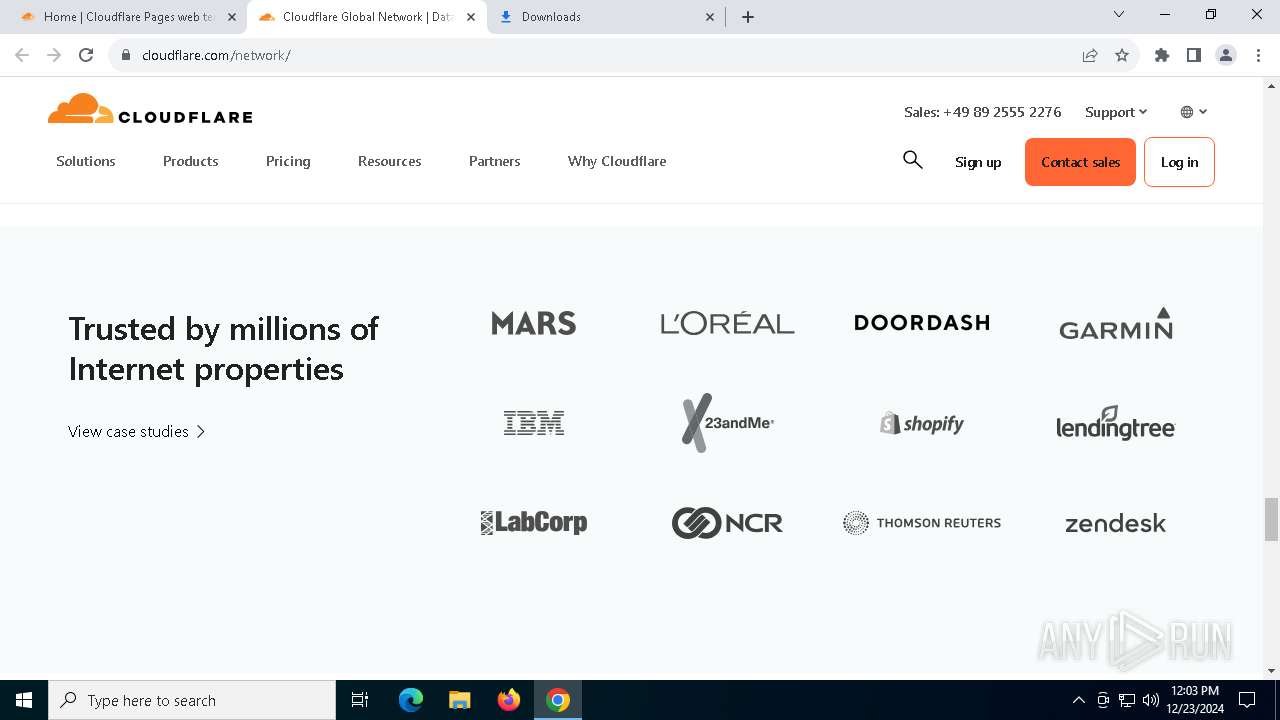Click the Sign up link

[978, 162]
